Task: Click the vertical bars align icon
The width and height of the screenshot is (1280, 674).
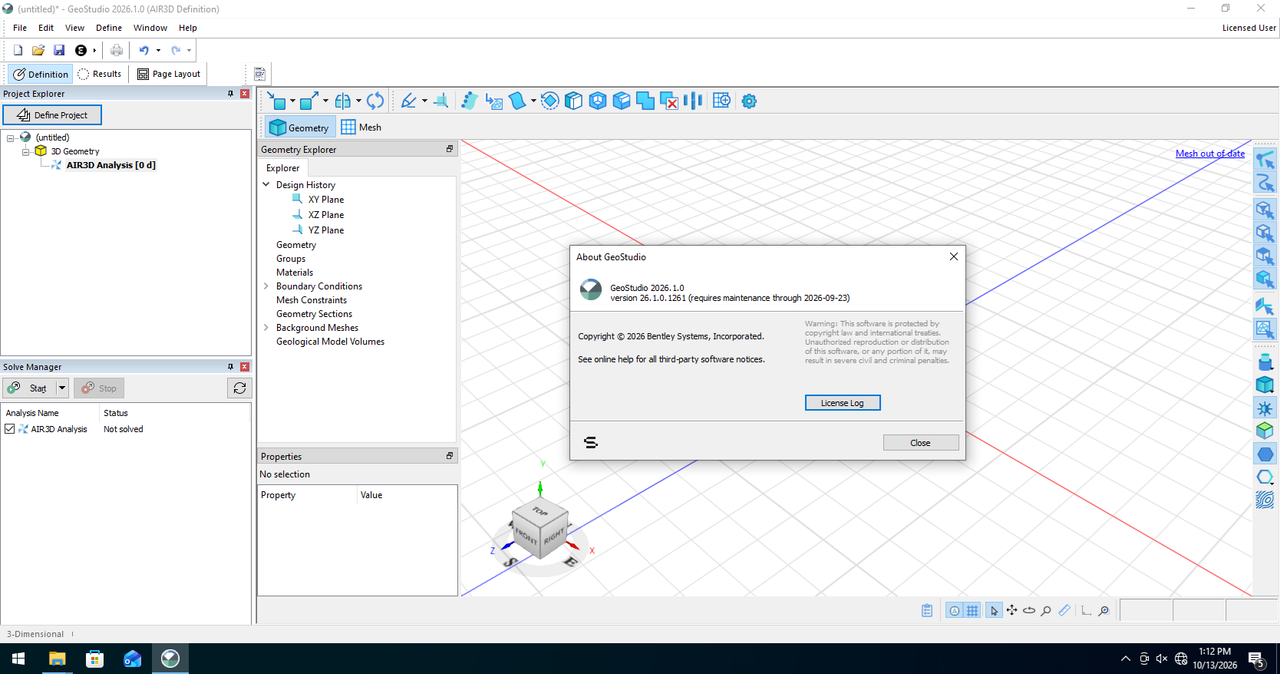Action: [694, 100]
